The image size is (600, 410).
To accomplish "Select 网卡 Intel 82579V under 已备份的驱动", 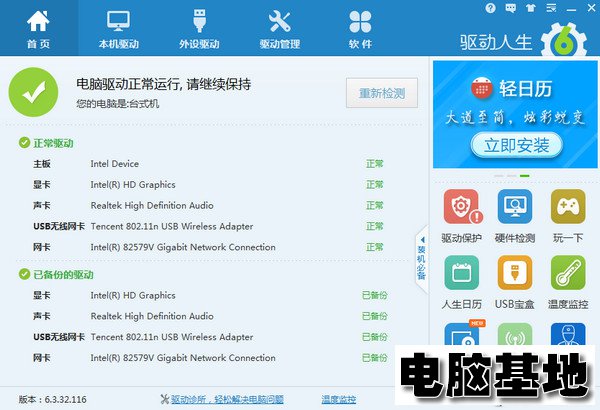I will (x=210, y=358).
